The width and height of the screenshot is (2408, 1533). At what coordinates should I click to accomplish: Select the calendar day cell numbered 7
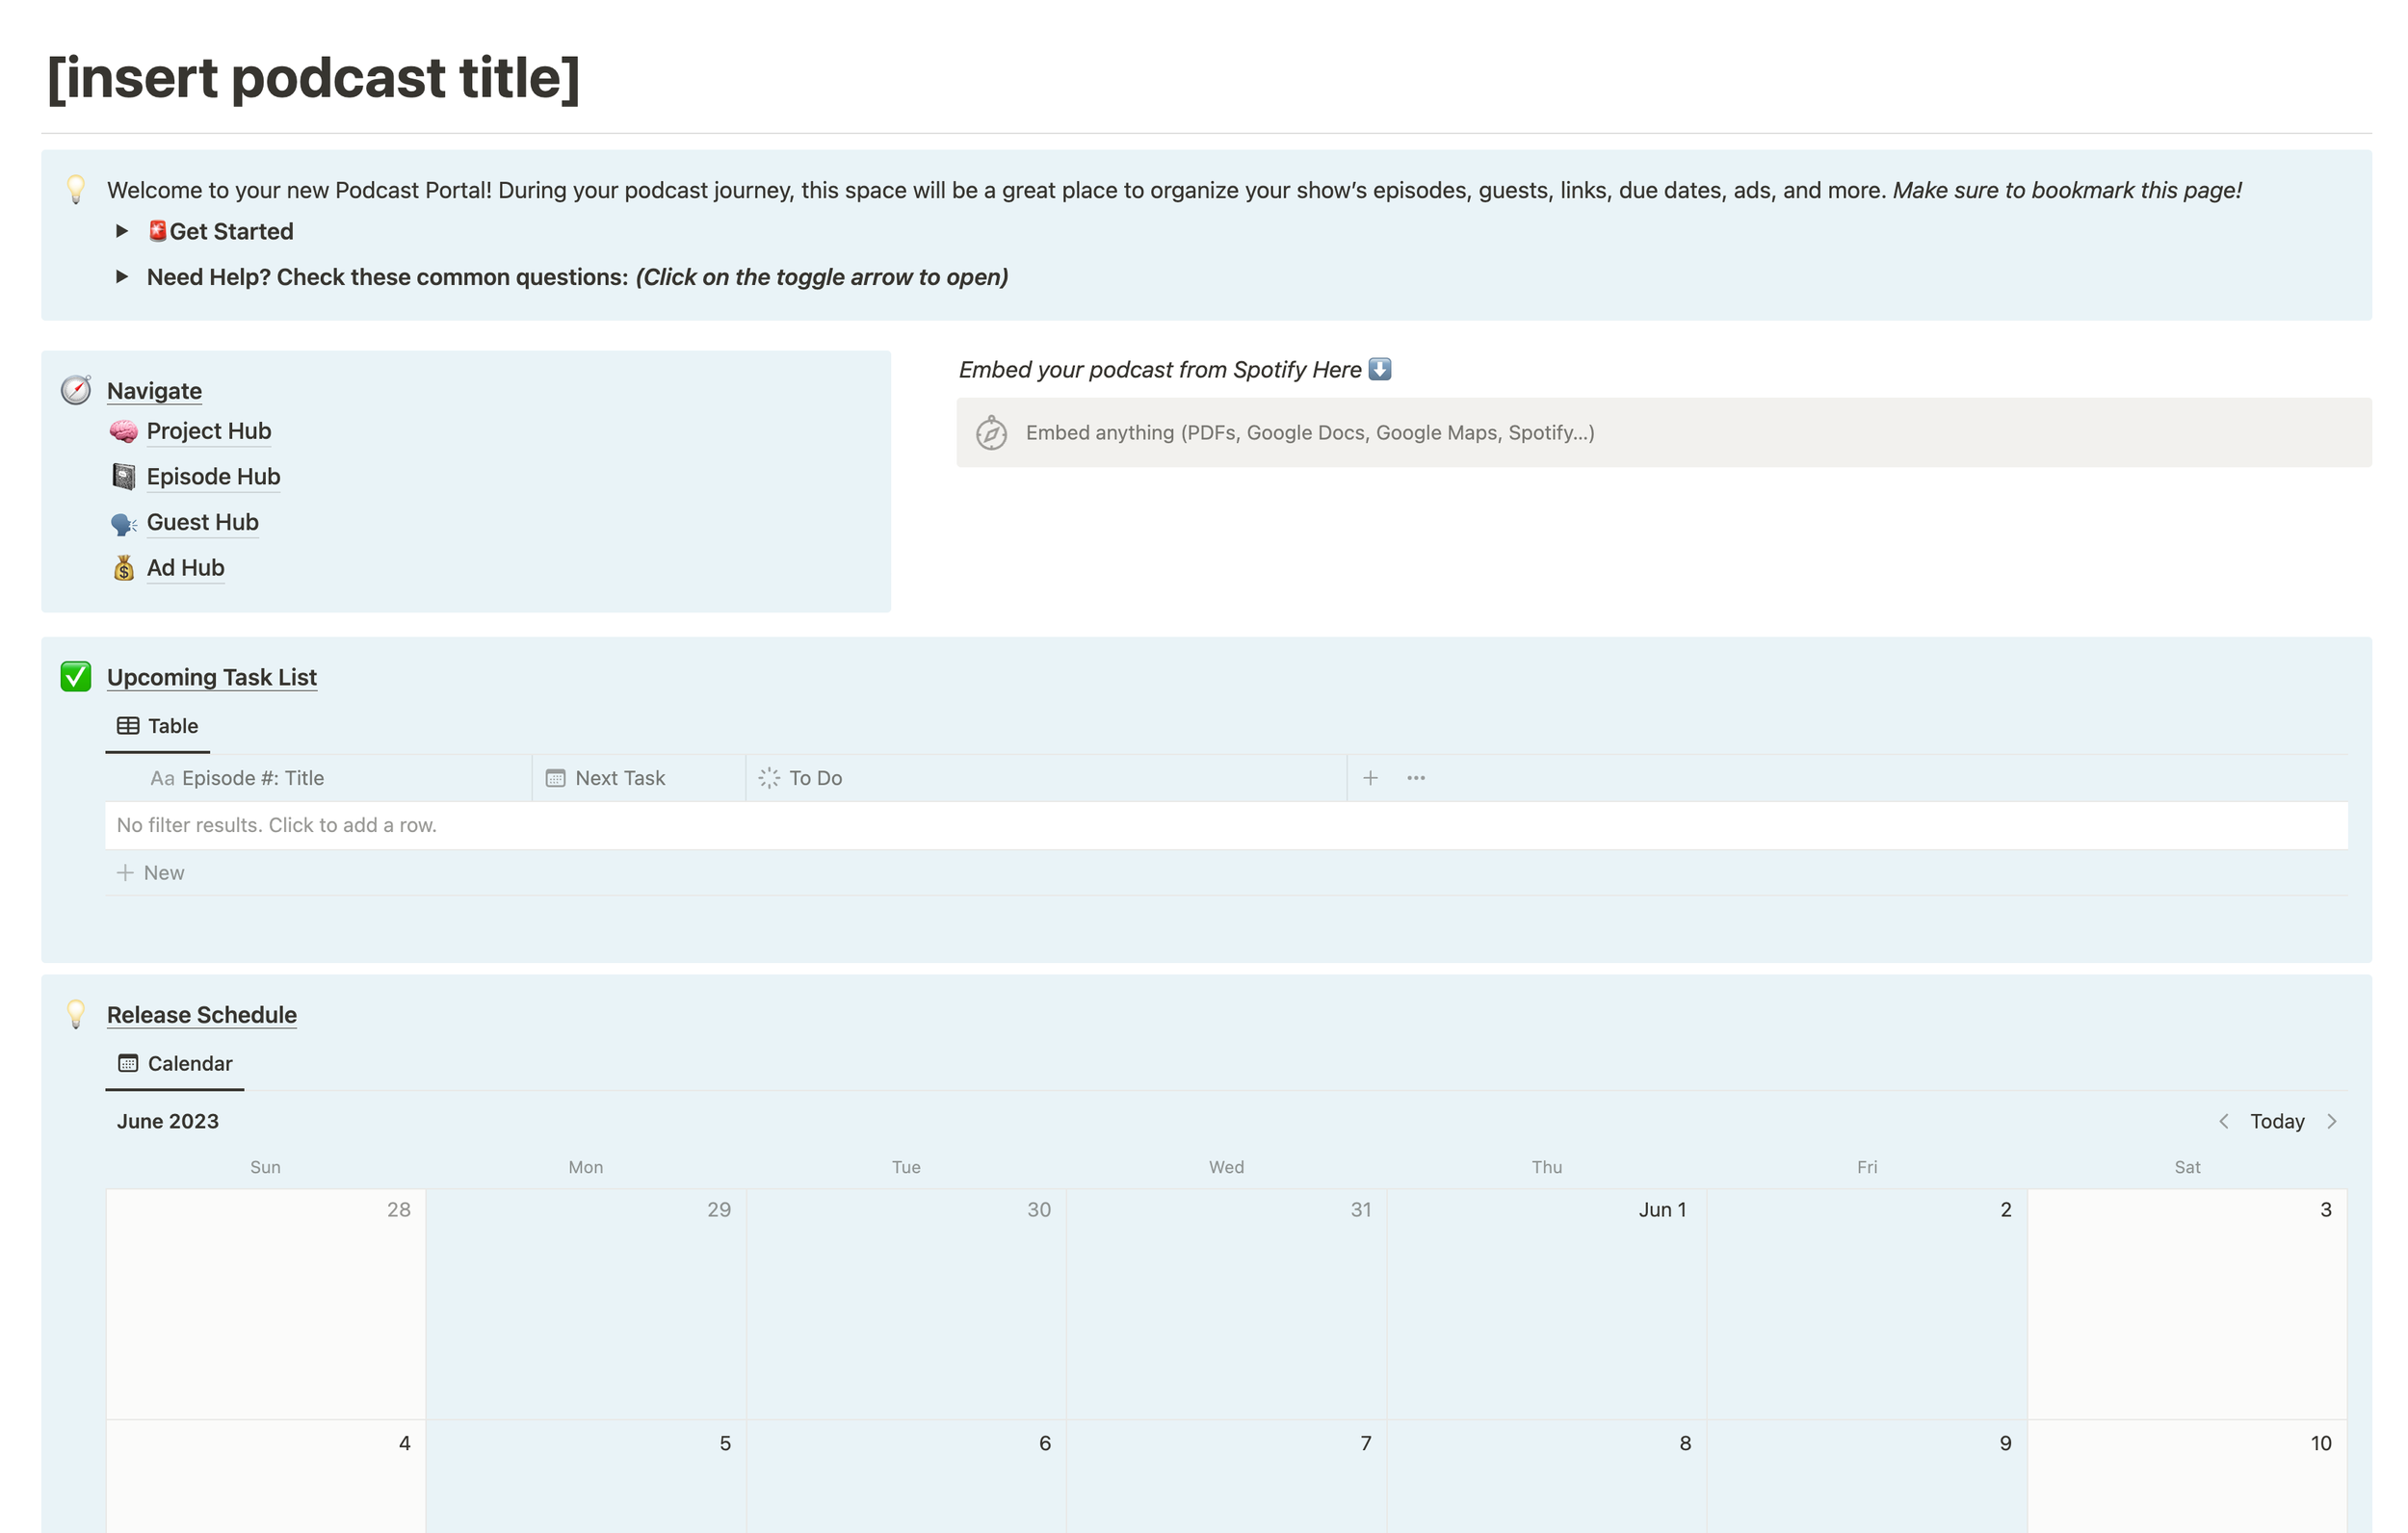pos(1227,1476)
